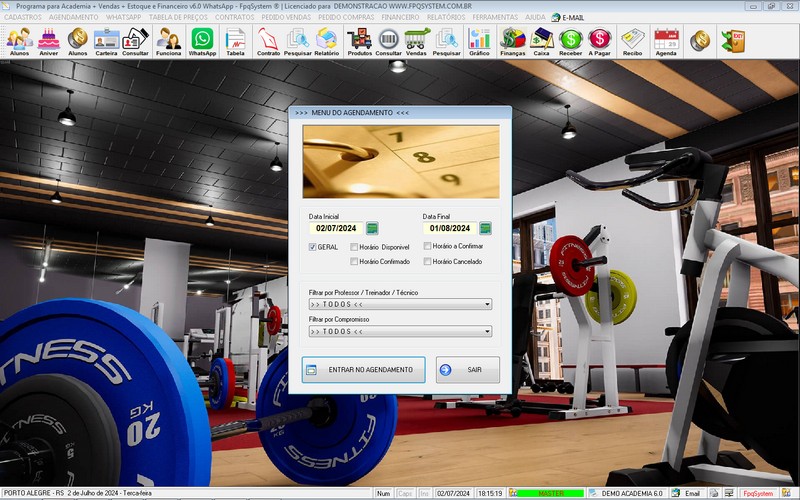Click the 02/07/2024 date in status bar
800x500 pixels.
click(454, 493)
